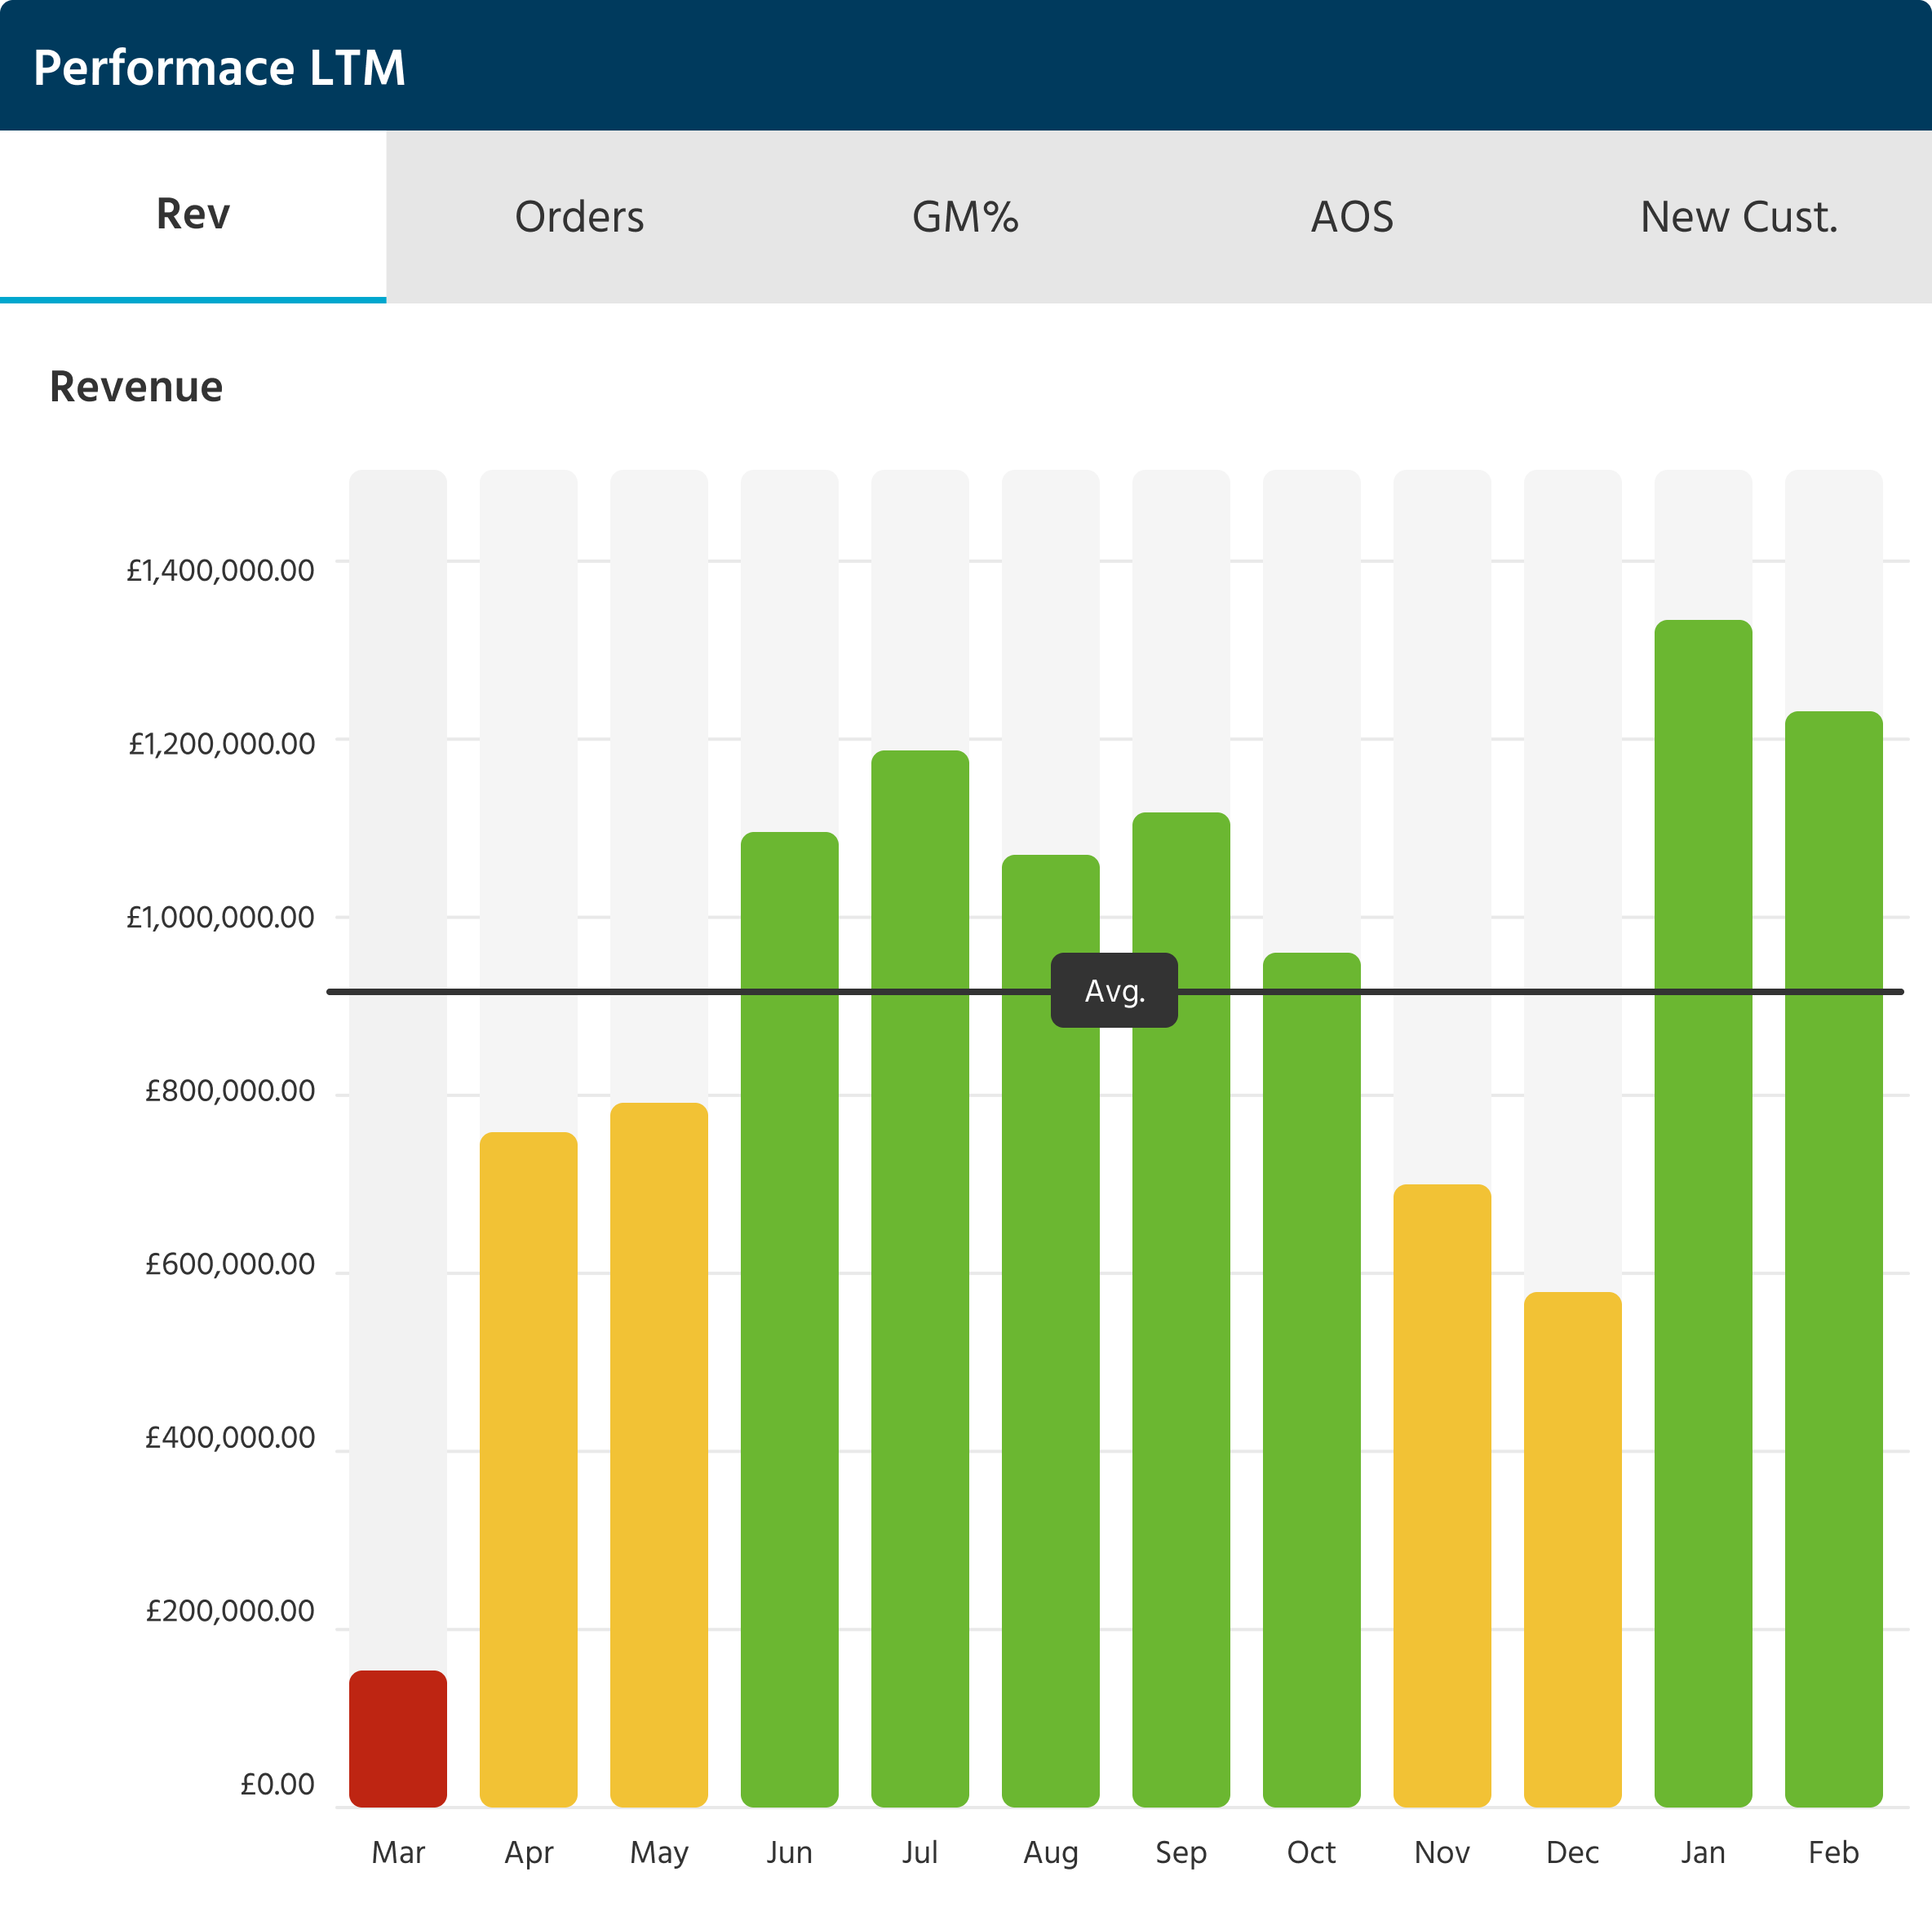
Task: Select the tallest Jan revenue bar
Action: click(x=1703, y=1213)
